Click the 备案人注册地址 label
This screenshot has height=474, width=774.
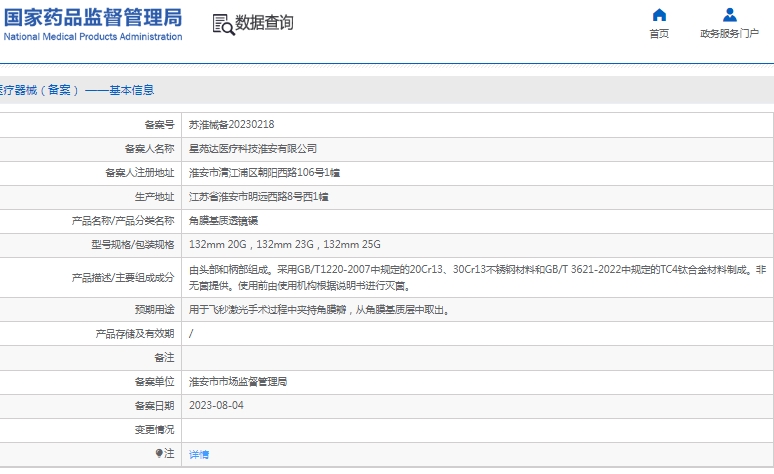[140, 173]
